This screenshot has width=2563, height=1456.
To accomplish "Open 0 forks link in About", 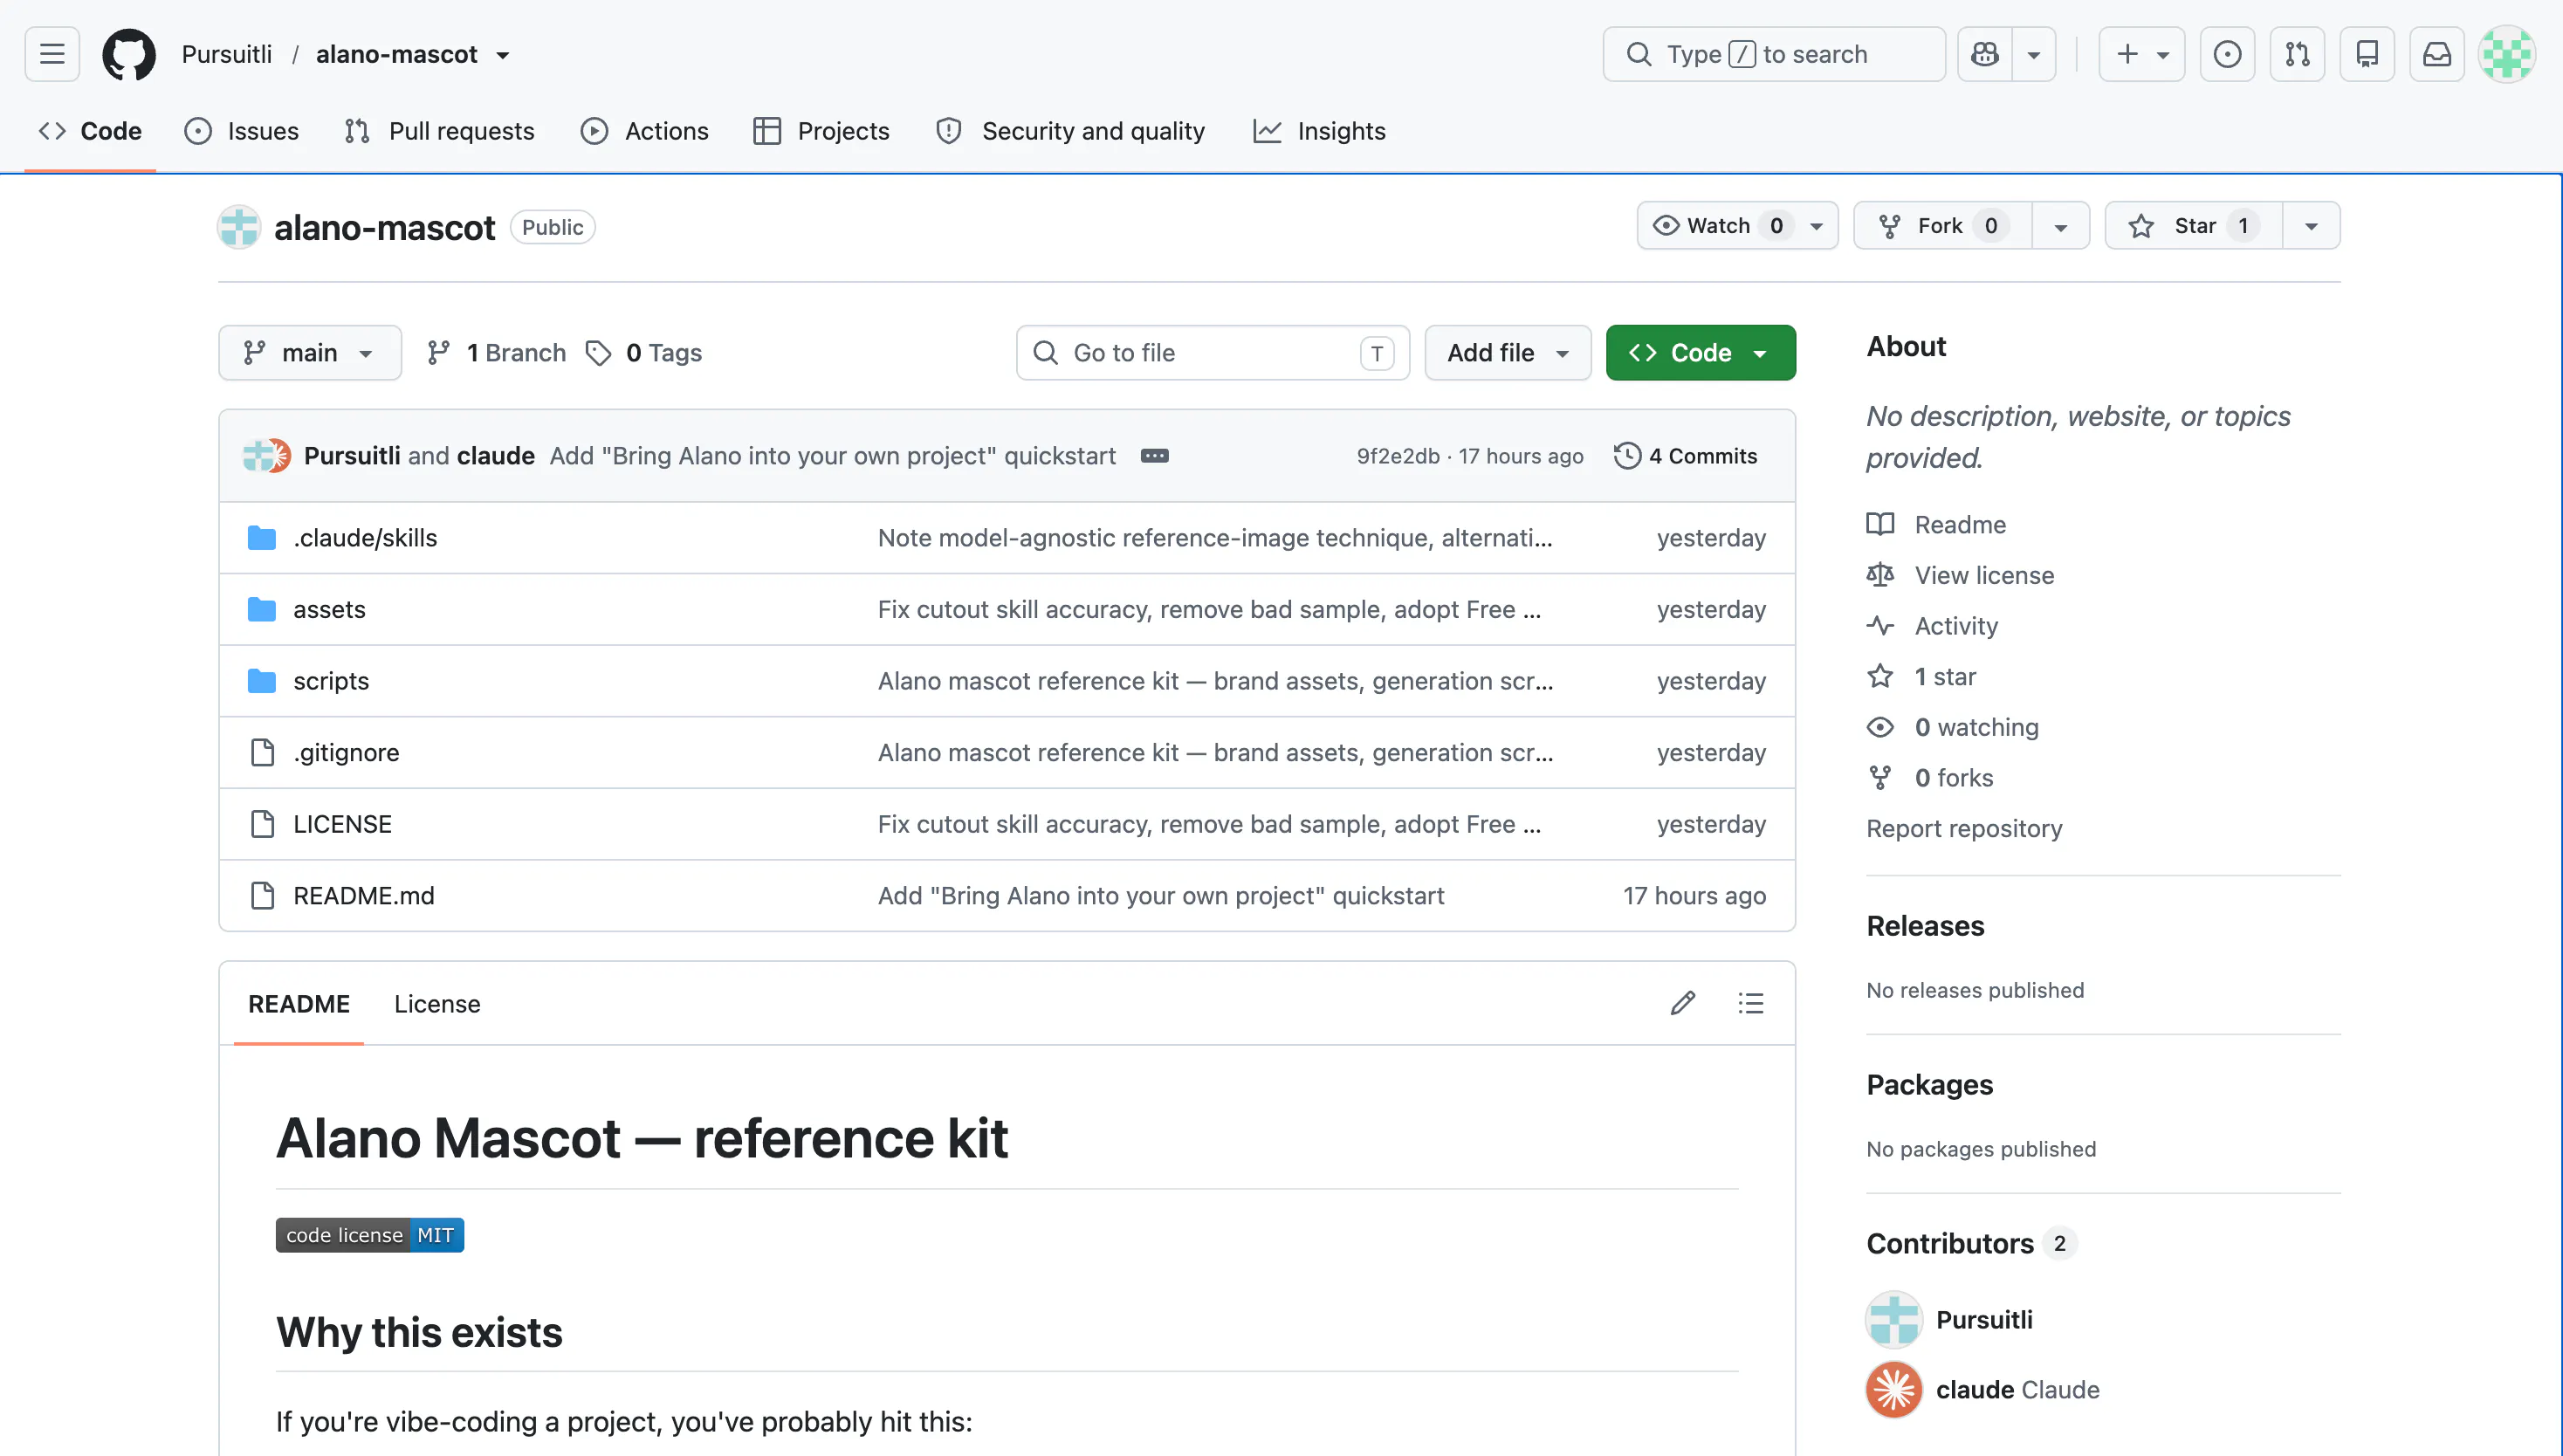I will point(1953,778).
